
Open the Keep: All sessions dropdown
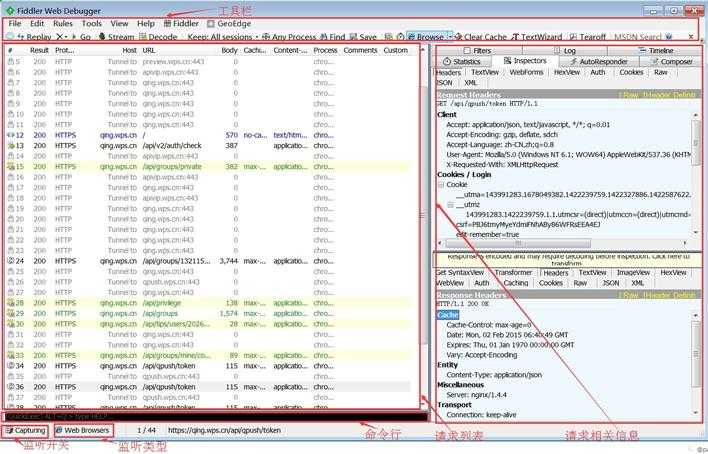tap(222, 37)
